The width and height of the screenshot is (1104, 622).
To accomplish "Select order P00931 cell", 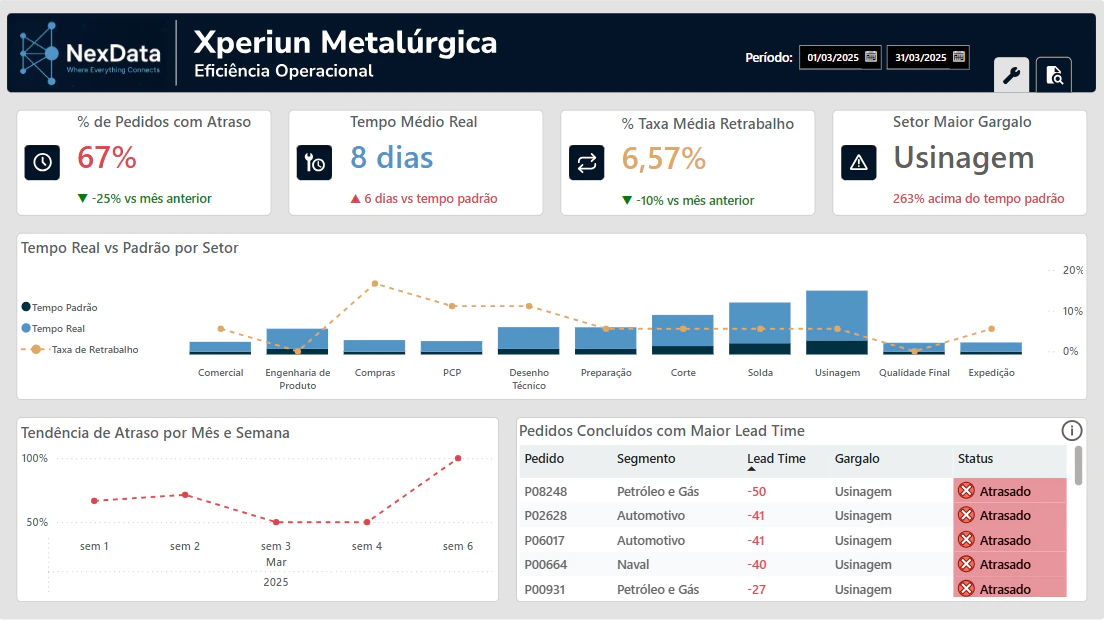I will (x=546, y=589).
